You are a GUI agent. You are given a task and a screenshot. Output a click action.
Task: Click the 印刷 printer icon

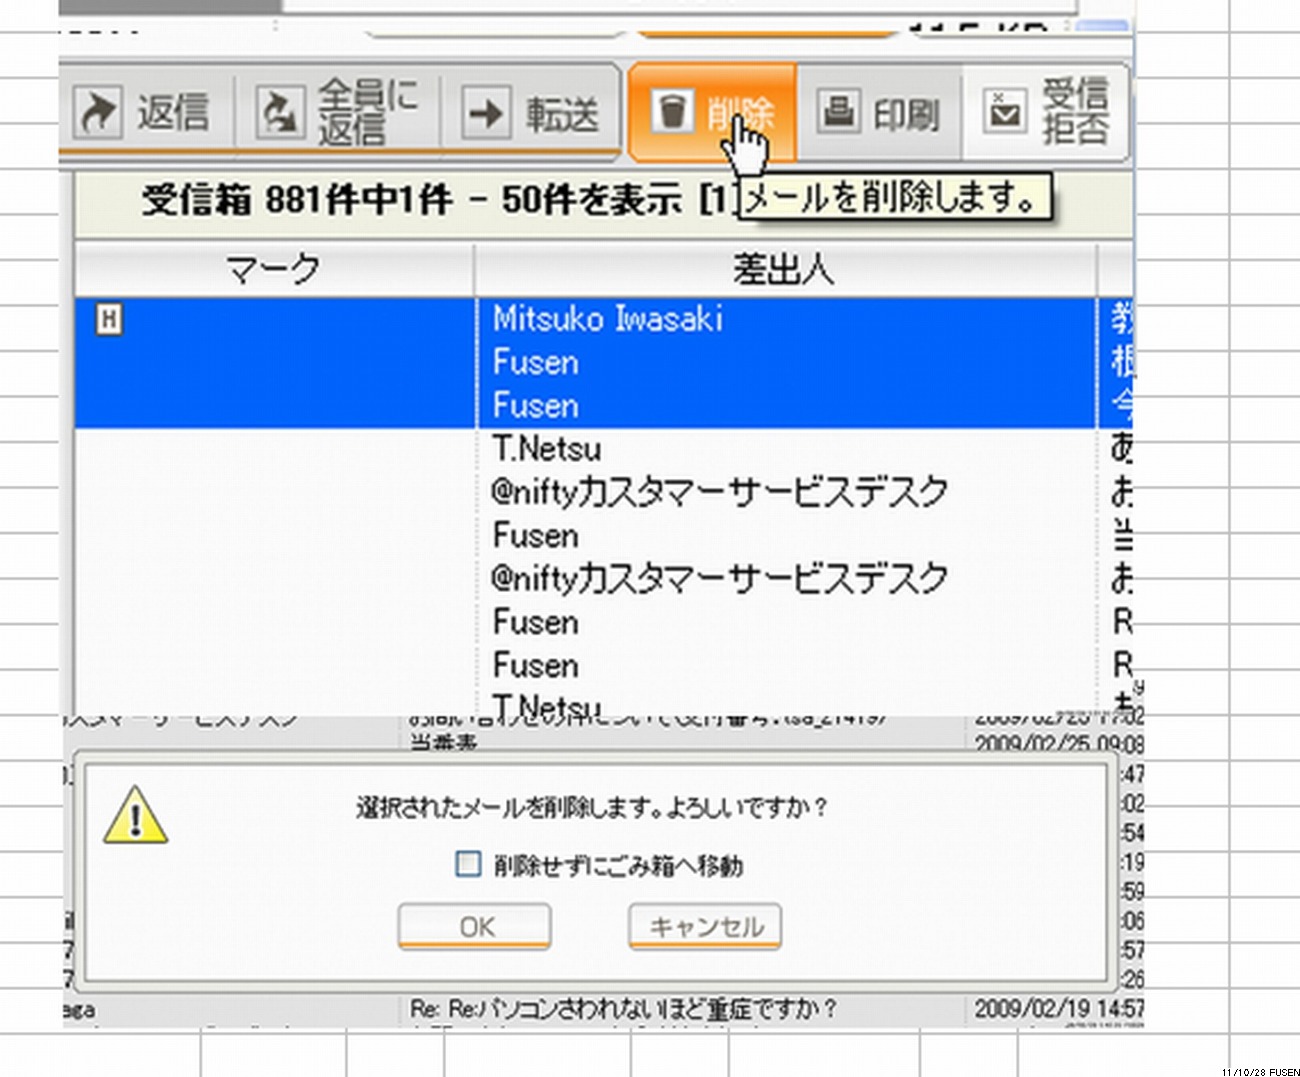[x=838, y=111]
